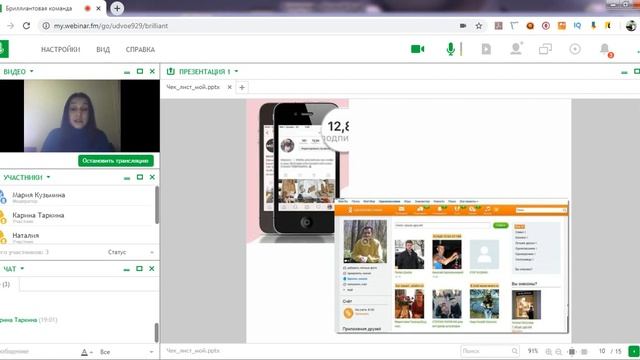
Task: Open the browser profile avatar
Action: [x=631, y=26]
